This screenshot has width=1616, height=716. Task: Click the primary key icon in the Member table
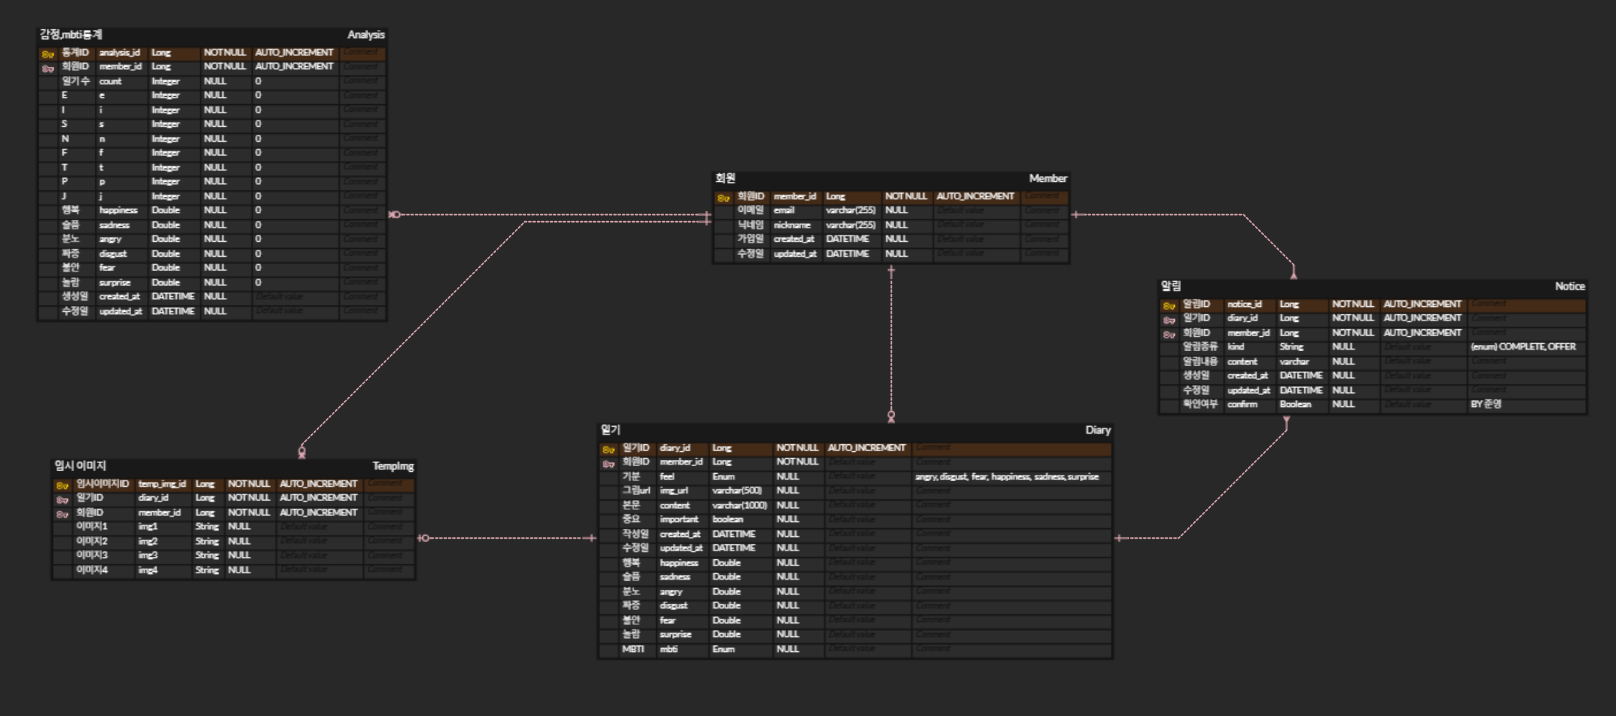tap(724, 197)
